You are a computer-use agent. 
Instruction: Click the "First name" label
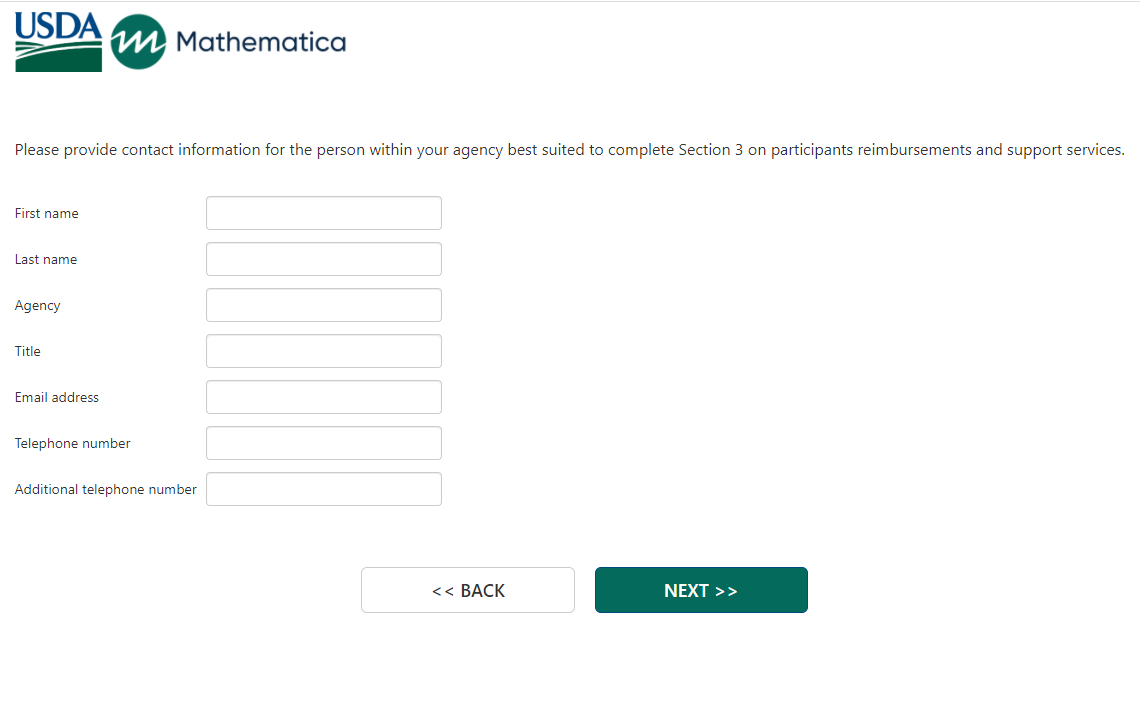(x=47, y=213)
